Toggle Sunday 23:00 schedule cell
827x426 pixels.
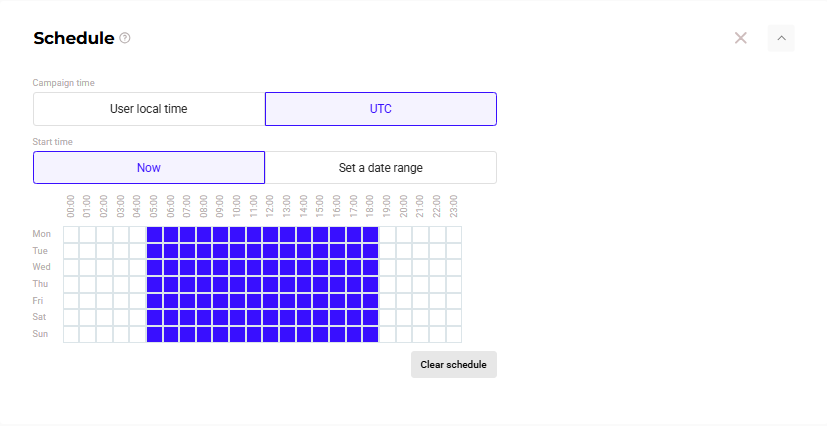(454, 334)
